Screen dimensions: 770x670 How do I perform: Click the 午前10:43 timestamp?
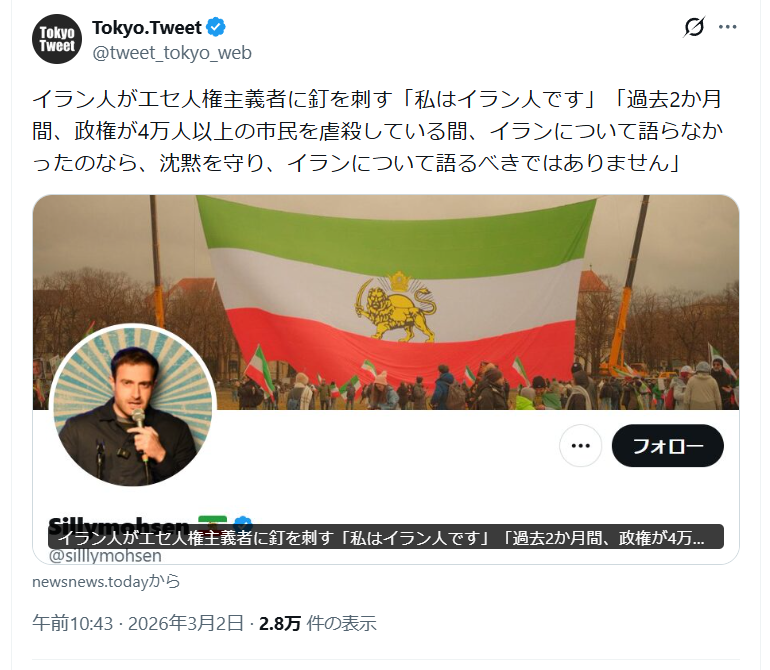[73, 623]
